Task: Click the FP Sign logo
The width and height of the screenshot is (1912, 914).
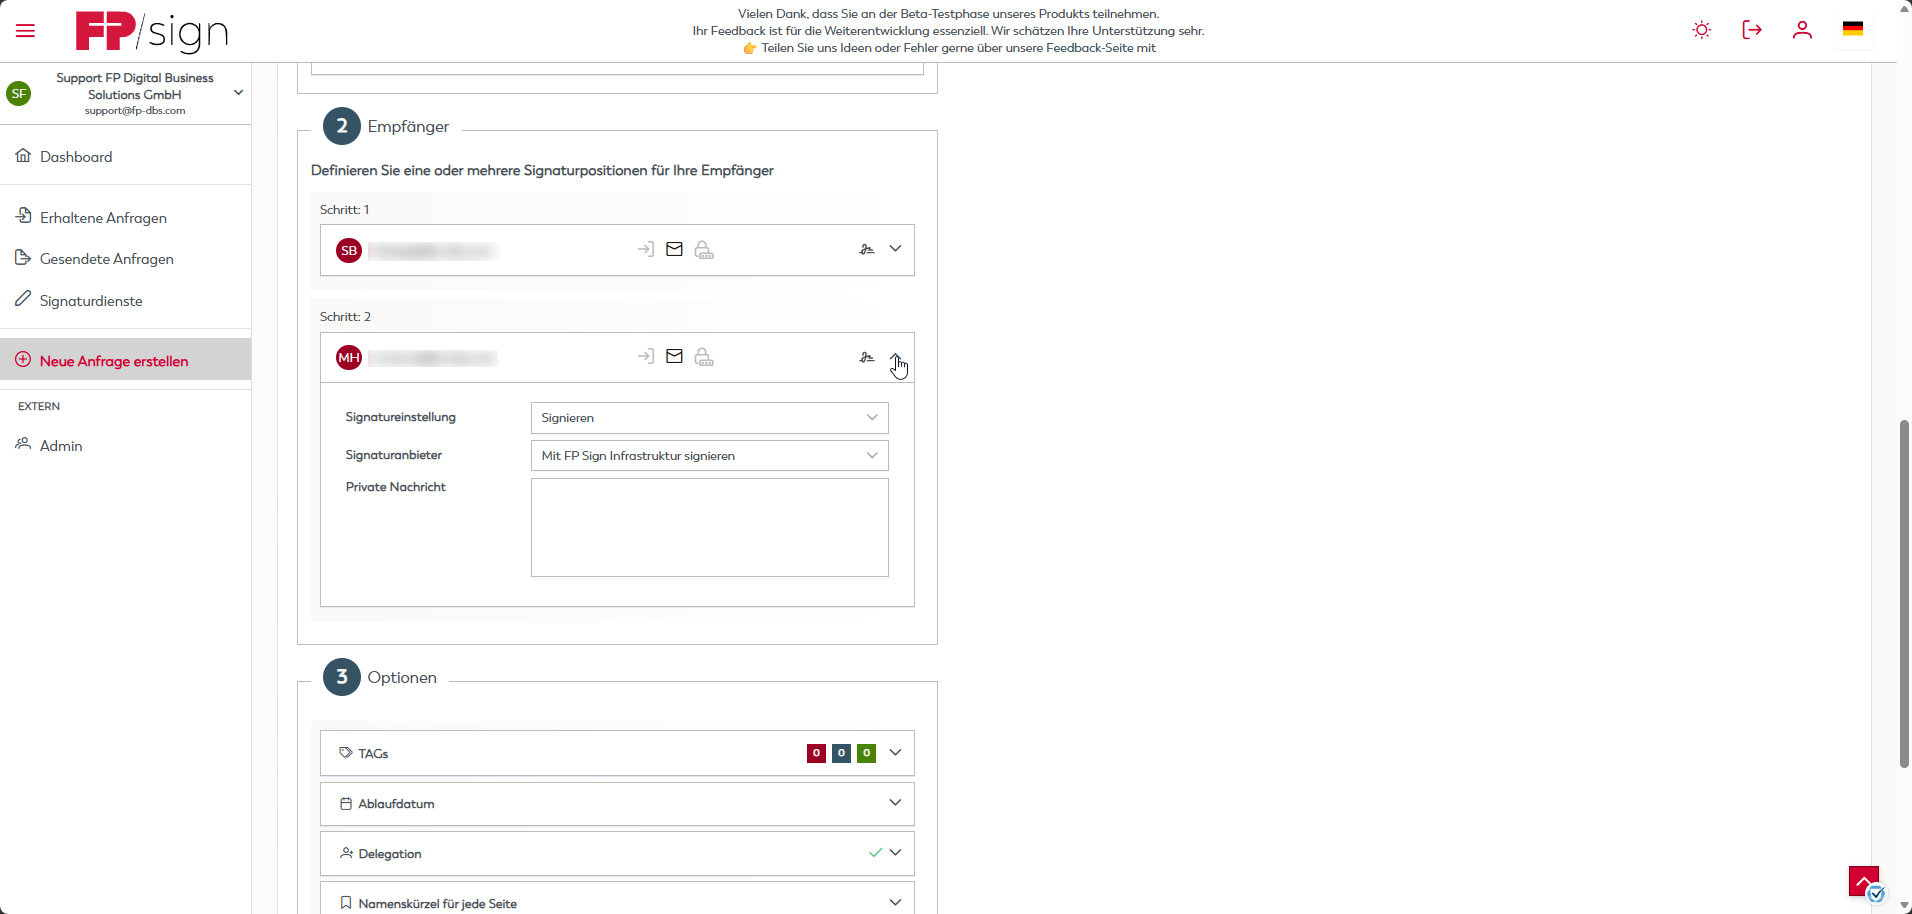Action: coord(152,31)
